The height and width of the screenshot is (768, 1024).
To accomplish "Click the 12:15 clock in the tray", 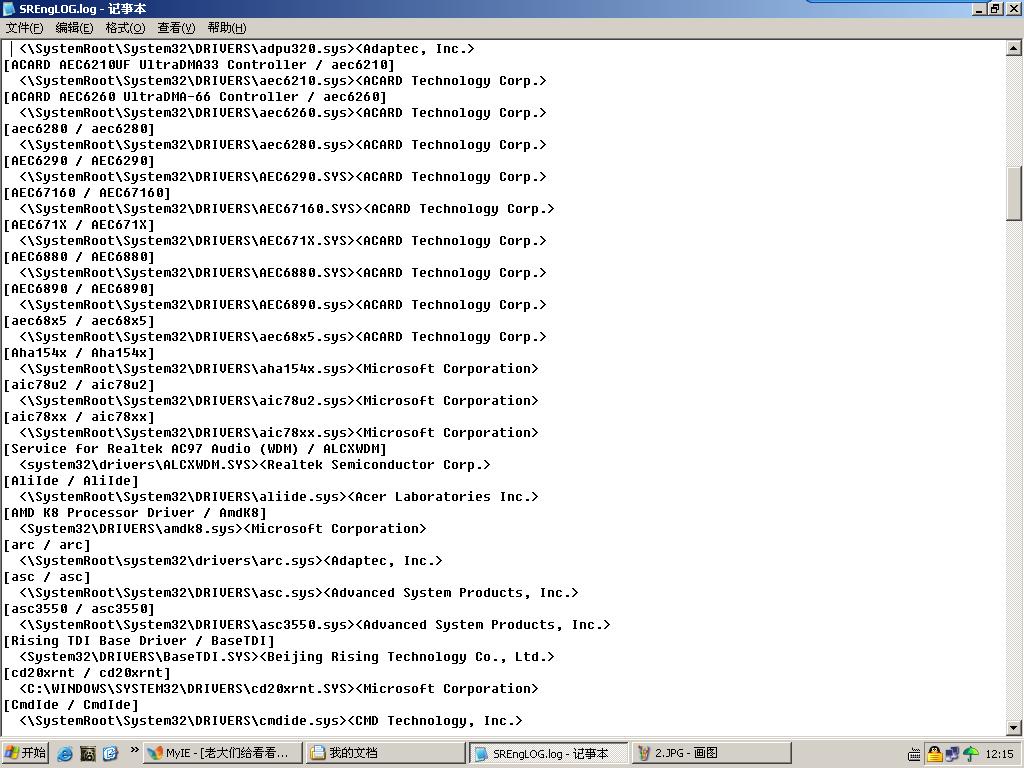I will click(999, 754).
